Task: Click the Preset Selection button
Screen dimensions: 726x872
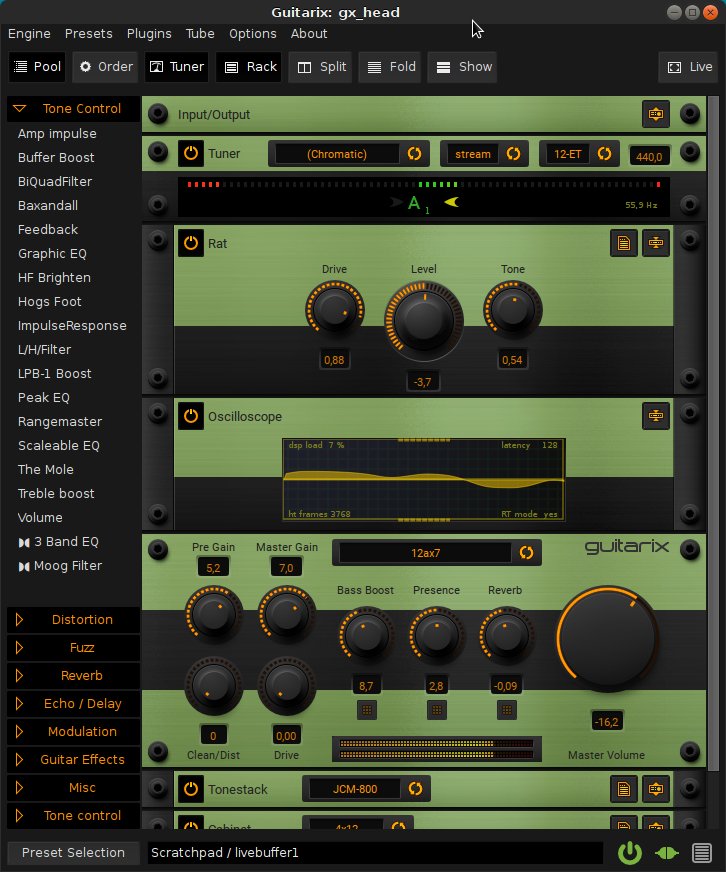Action: (x=73, y=853)
